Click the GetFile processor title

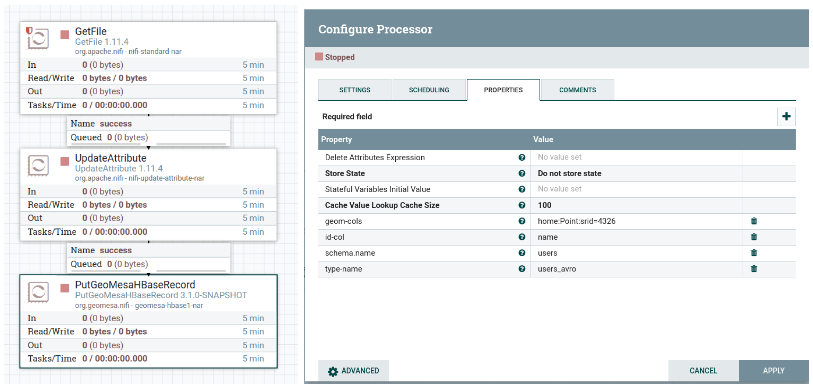coord(91,32)
